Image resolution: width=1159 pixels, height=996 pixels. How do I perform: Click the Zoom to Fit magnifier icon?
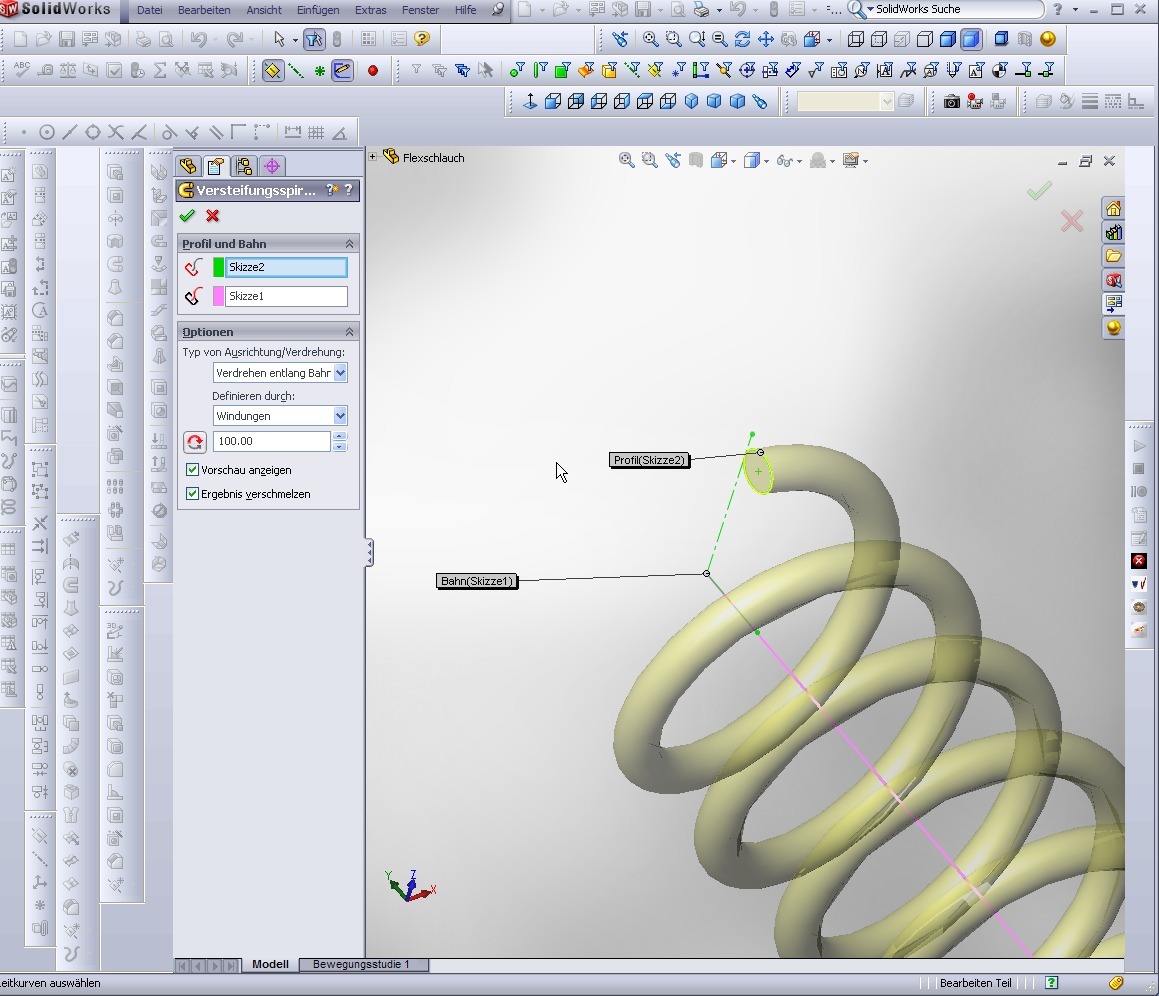pyautogui.click(x=650, y=39)
